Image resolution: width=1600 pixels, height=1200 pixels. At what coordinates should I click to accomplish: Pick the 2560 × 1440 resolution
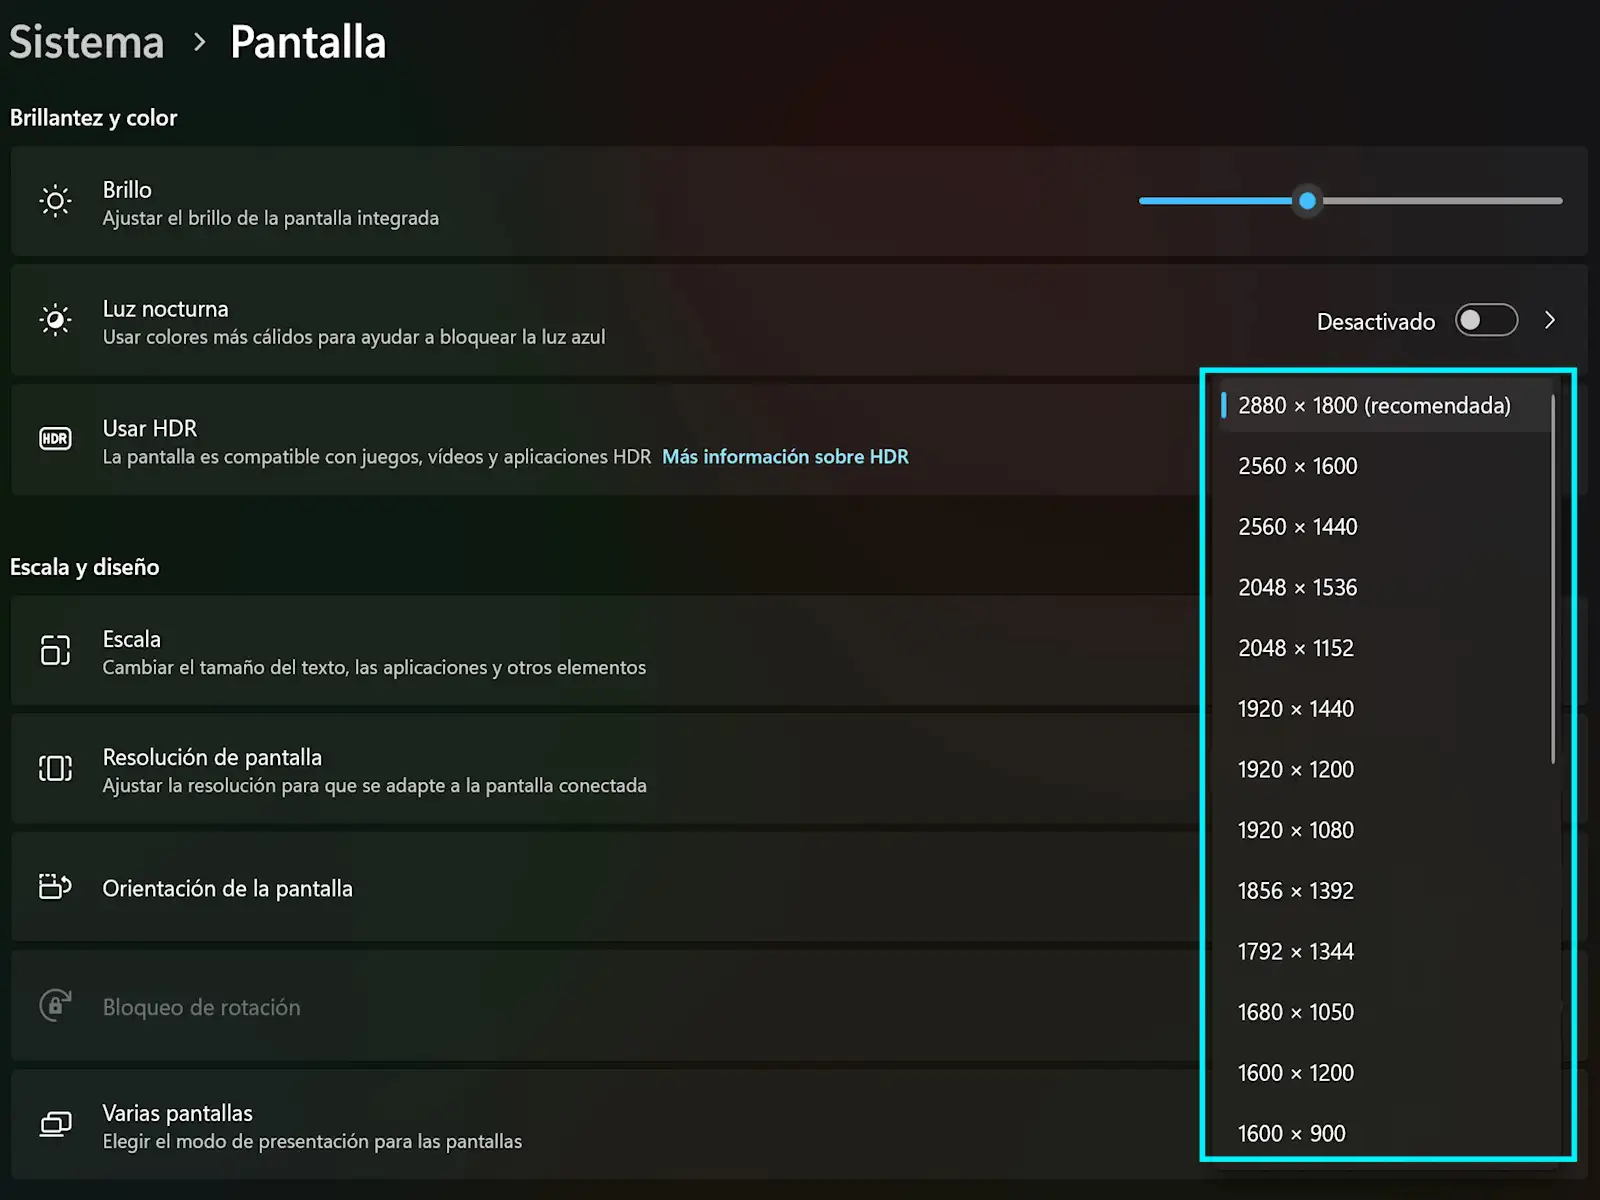1297,527
